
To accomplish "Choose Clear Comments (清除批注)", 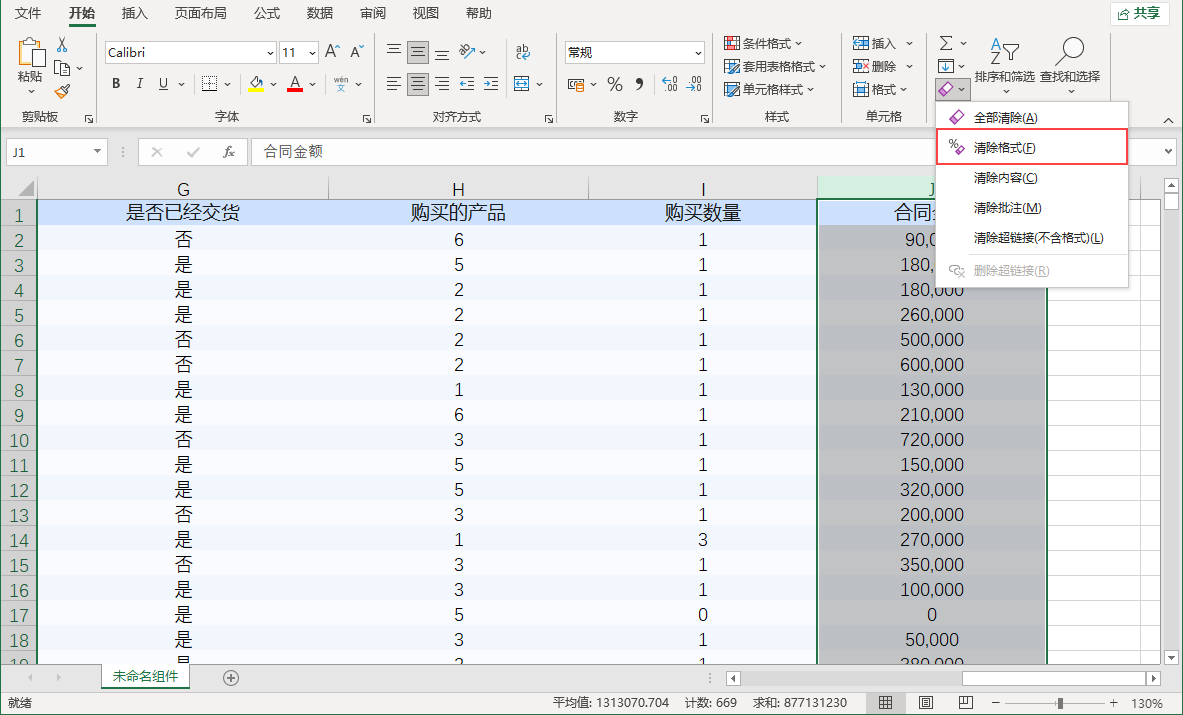I will click(1032, 208).
